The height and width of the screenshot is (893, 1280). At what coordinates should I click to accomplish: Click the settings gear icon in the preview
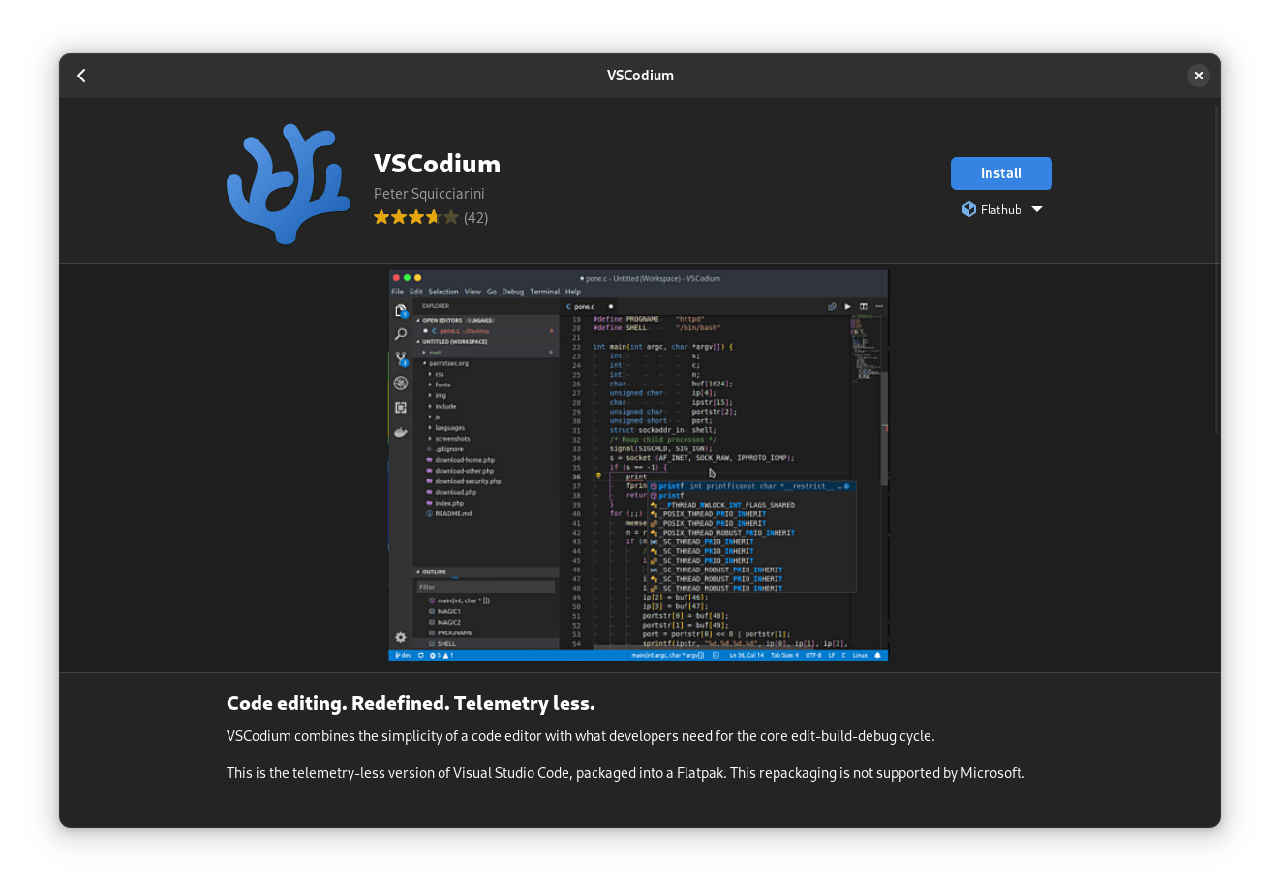click(401, 637)
